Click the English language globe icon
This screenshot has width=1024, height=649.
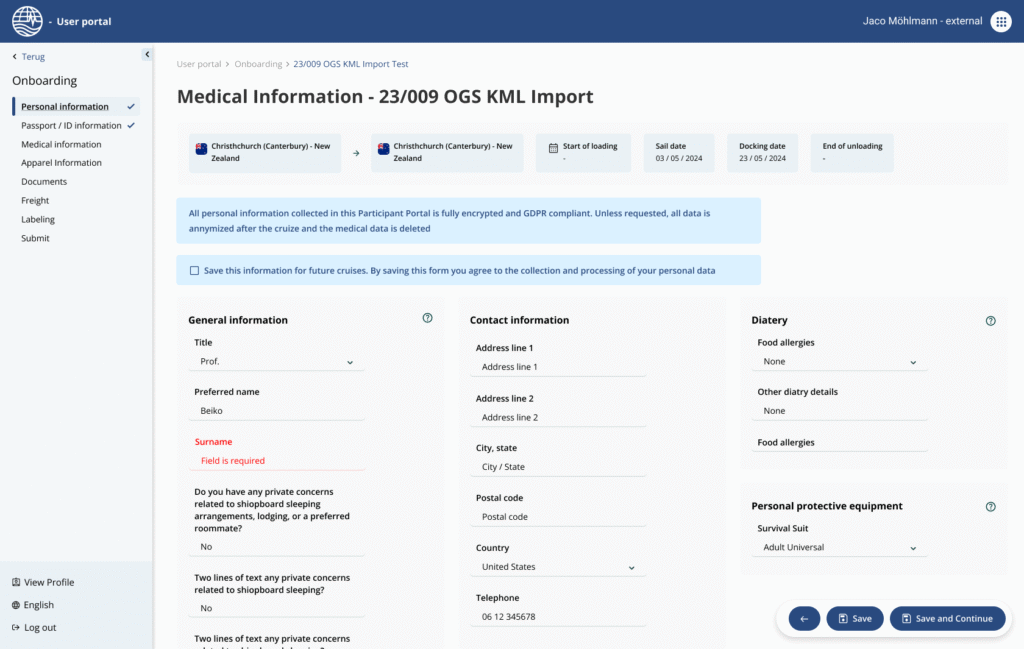14,605
